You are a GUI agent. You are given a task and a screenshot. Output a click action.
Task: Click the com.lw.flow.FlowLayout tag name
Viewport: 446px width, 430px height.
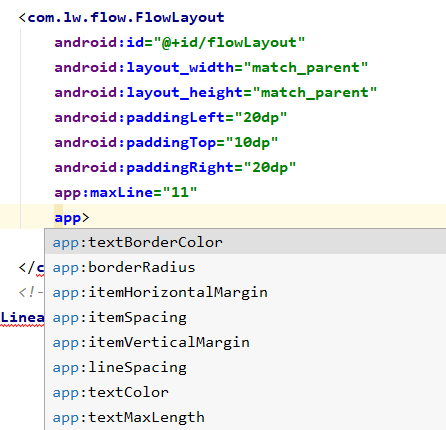click(x=126, y=17)
